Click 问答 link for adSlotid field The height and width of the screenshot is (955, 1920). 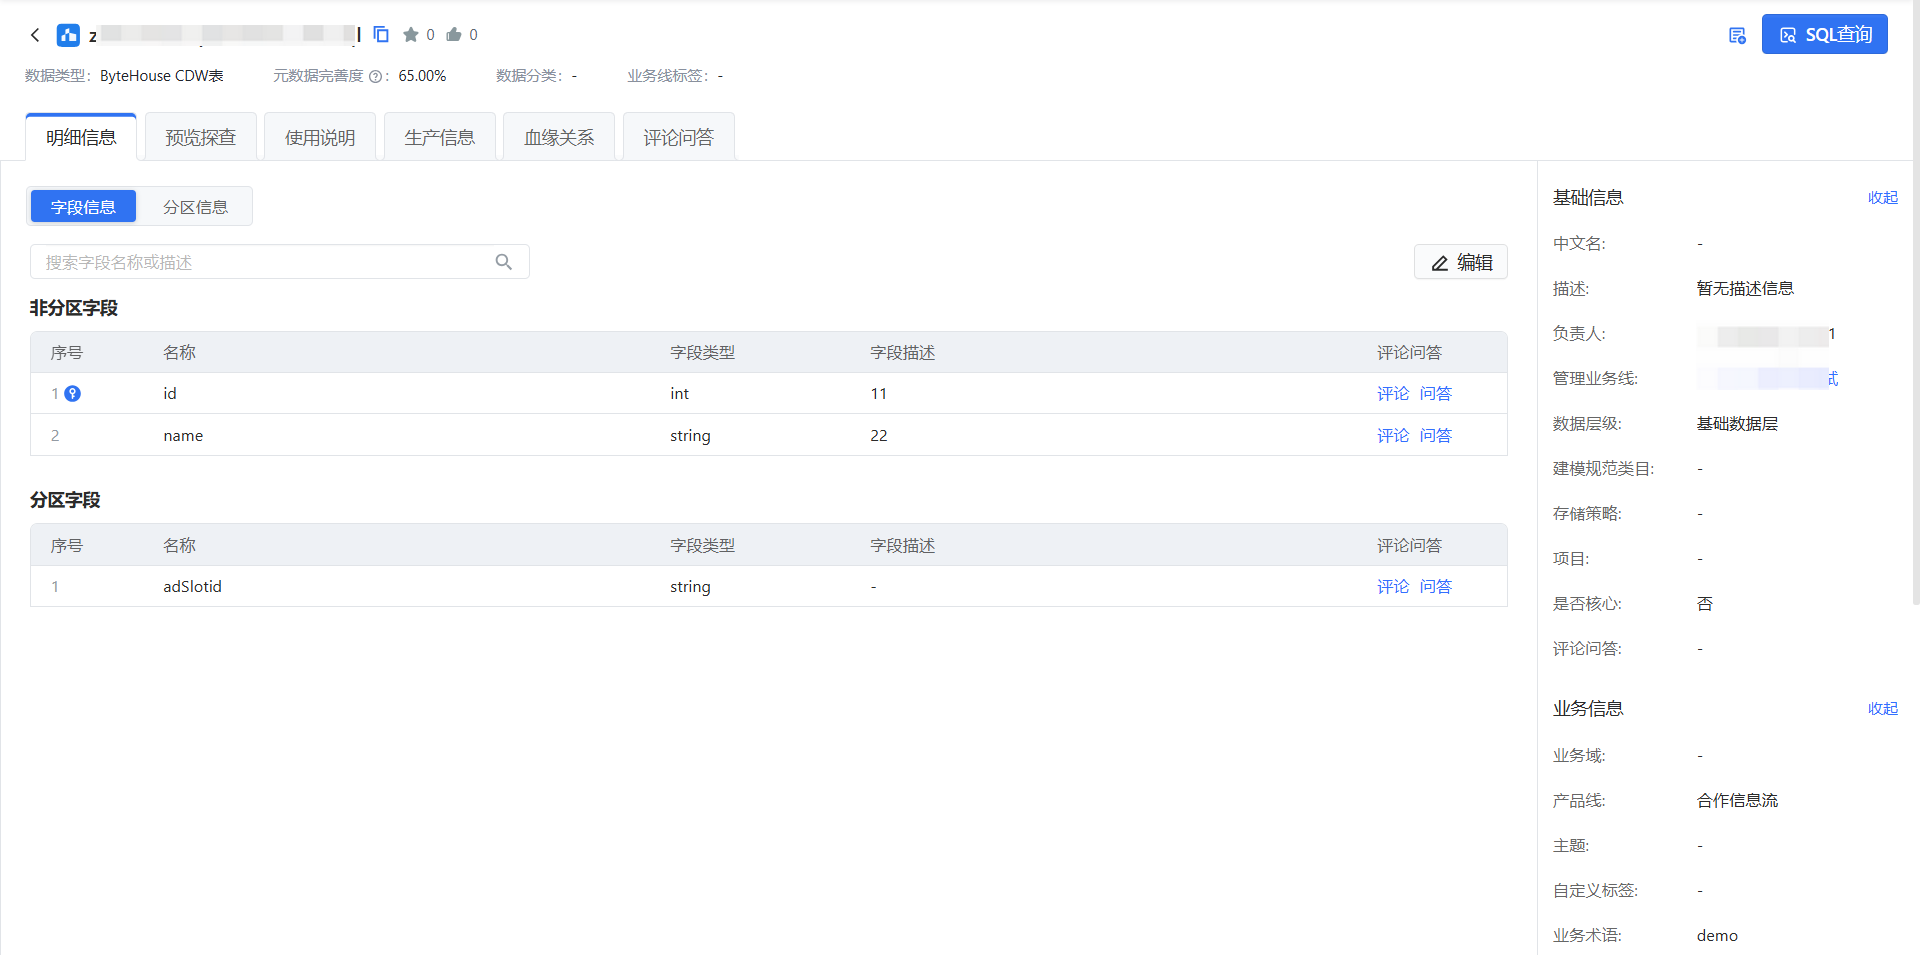click(1436, 587)
